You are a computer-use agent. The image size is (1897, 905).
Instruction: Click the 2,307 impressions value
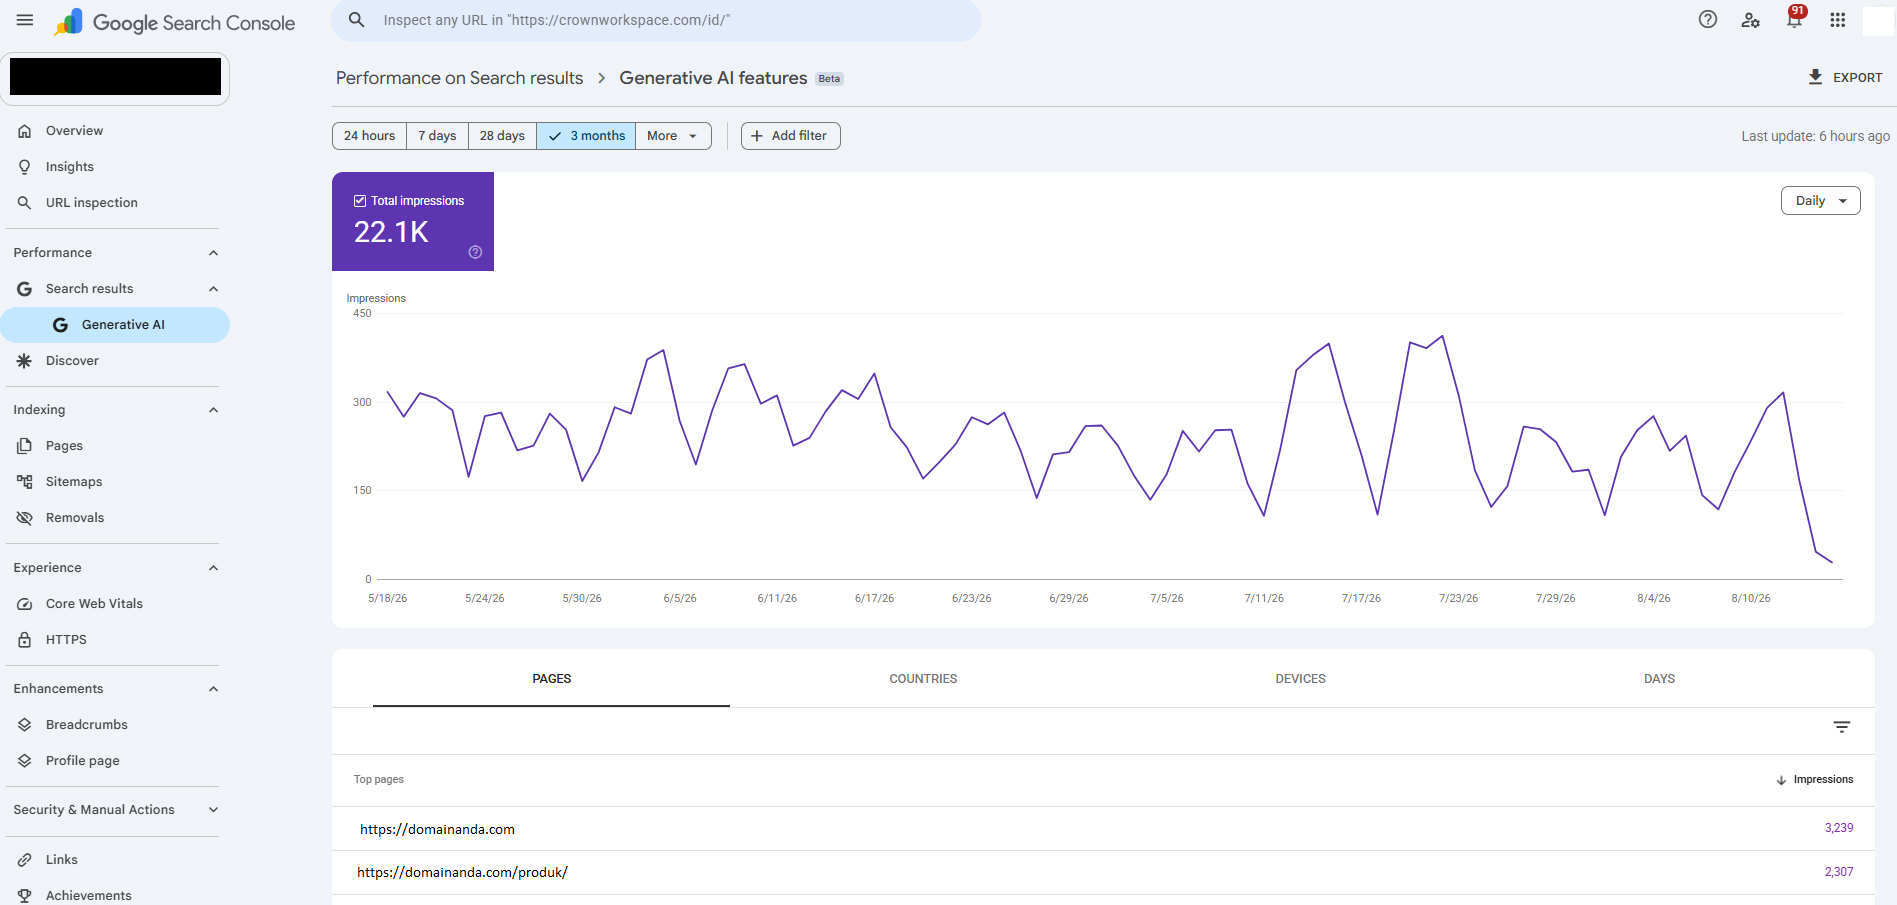tap(1838, 872)
